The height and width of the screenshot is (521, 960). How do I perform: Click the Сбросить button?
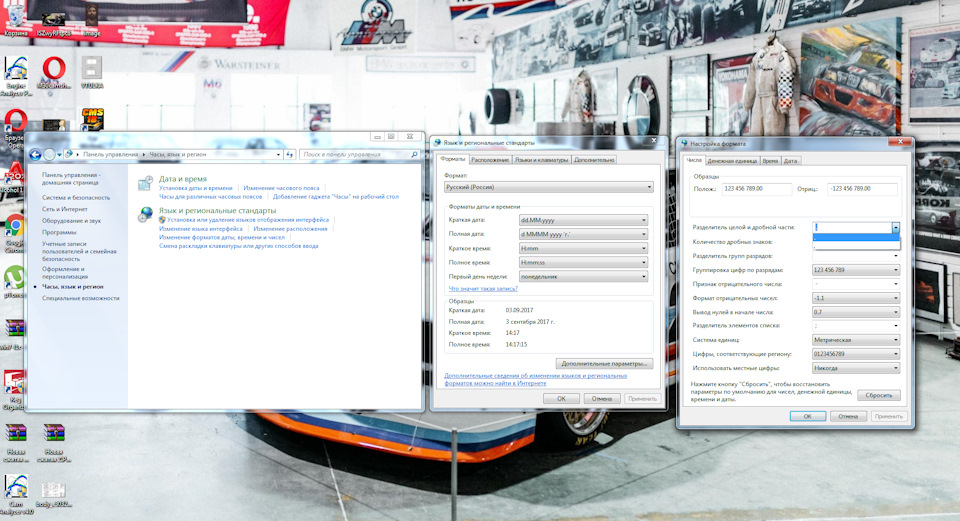(879, 395)
